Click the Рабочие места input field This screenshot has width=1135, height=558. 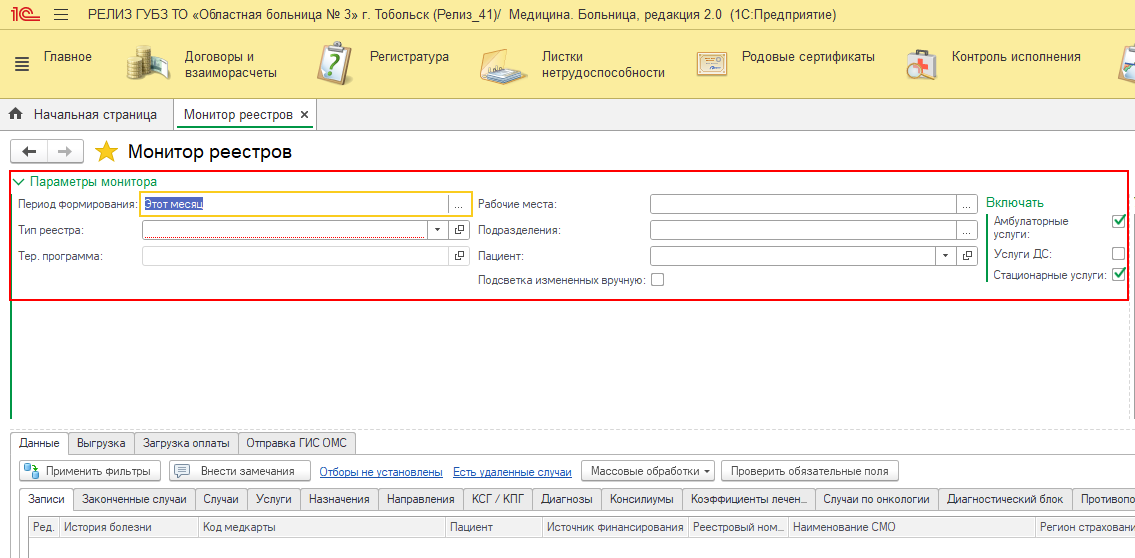point(802,204)
